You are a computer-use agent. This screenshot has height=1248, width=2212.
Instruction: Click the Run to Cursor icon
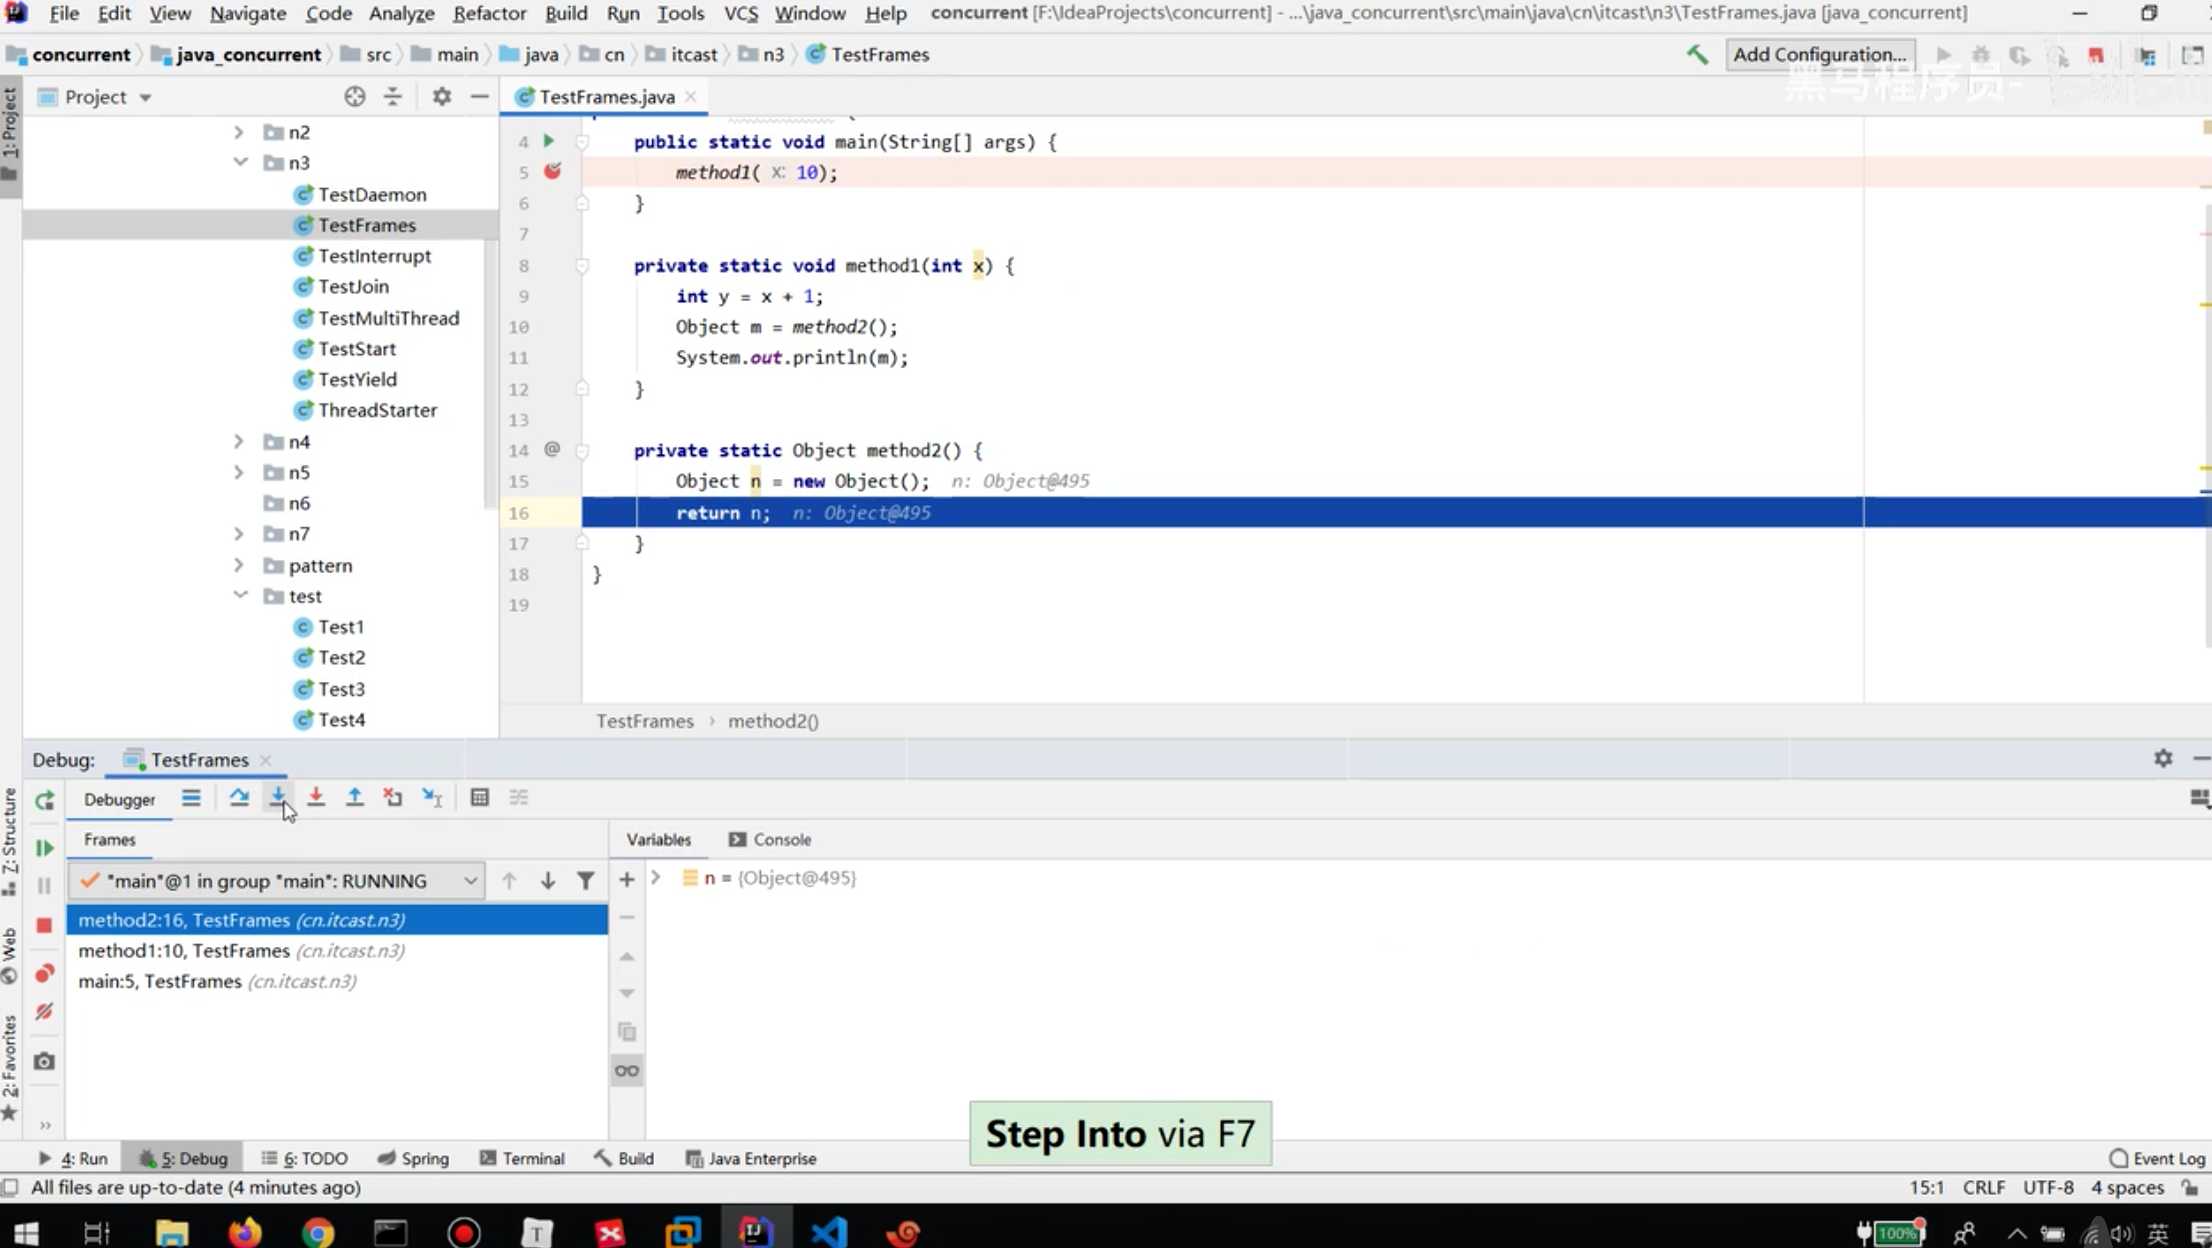[x=431, y=797]
